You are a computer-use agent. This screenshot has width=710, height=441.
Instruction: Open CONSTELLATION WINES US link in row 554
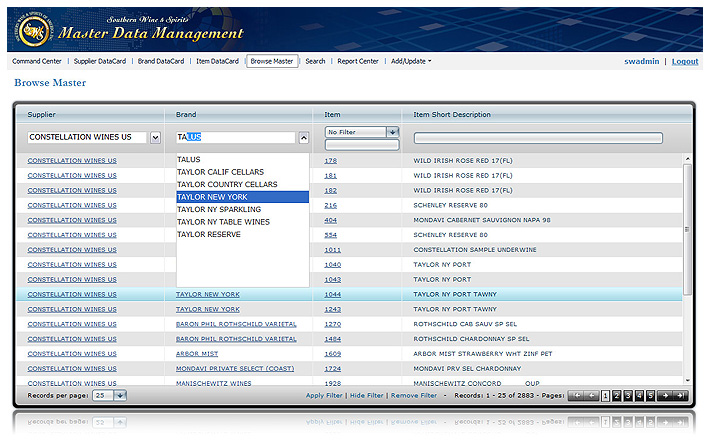[x=72, y=235]
